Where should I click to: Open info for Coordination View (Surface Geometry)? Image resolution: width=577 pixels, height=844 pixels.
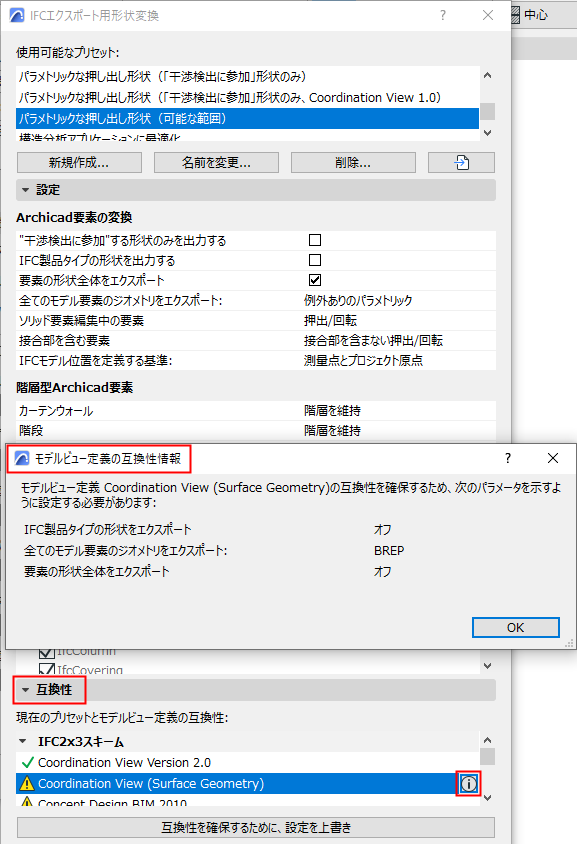pyautogui.click(x=468, y=784)
